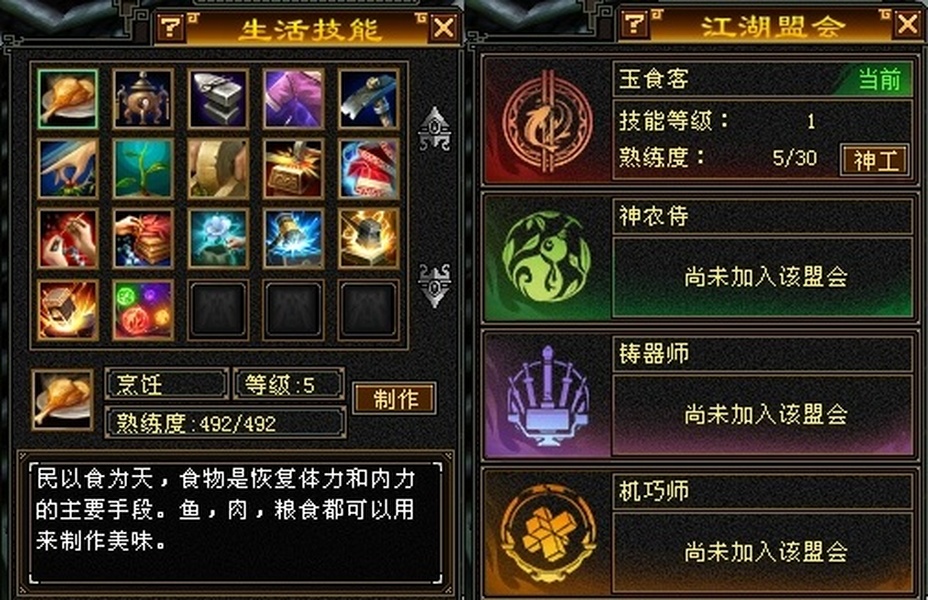
Task: Select the cooking chicken leg skill icon
Action: click(x=67, y=99)
